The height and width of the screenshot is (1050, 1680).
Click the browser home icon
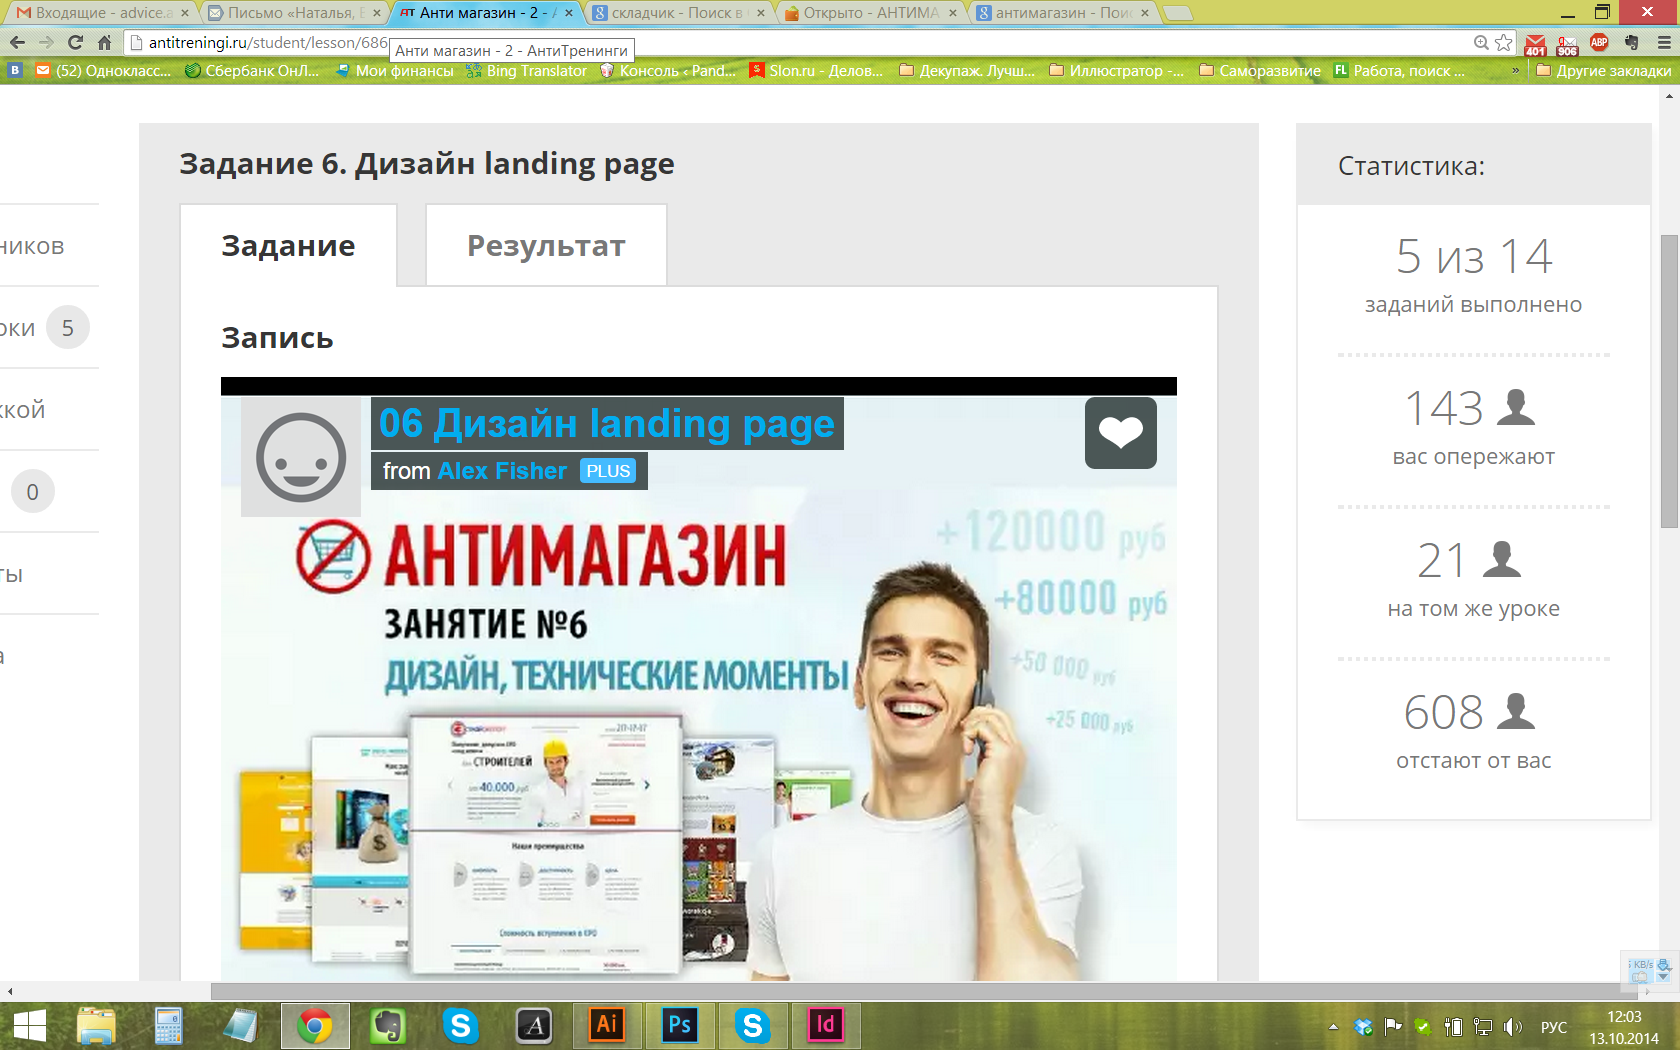coord(104,42)
